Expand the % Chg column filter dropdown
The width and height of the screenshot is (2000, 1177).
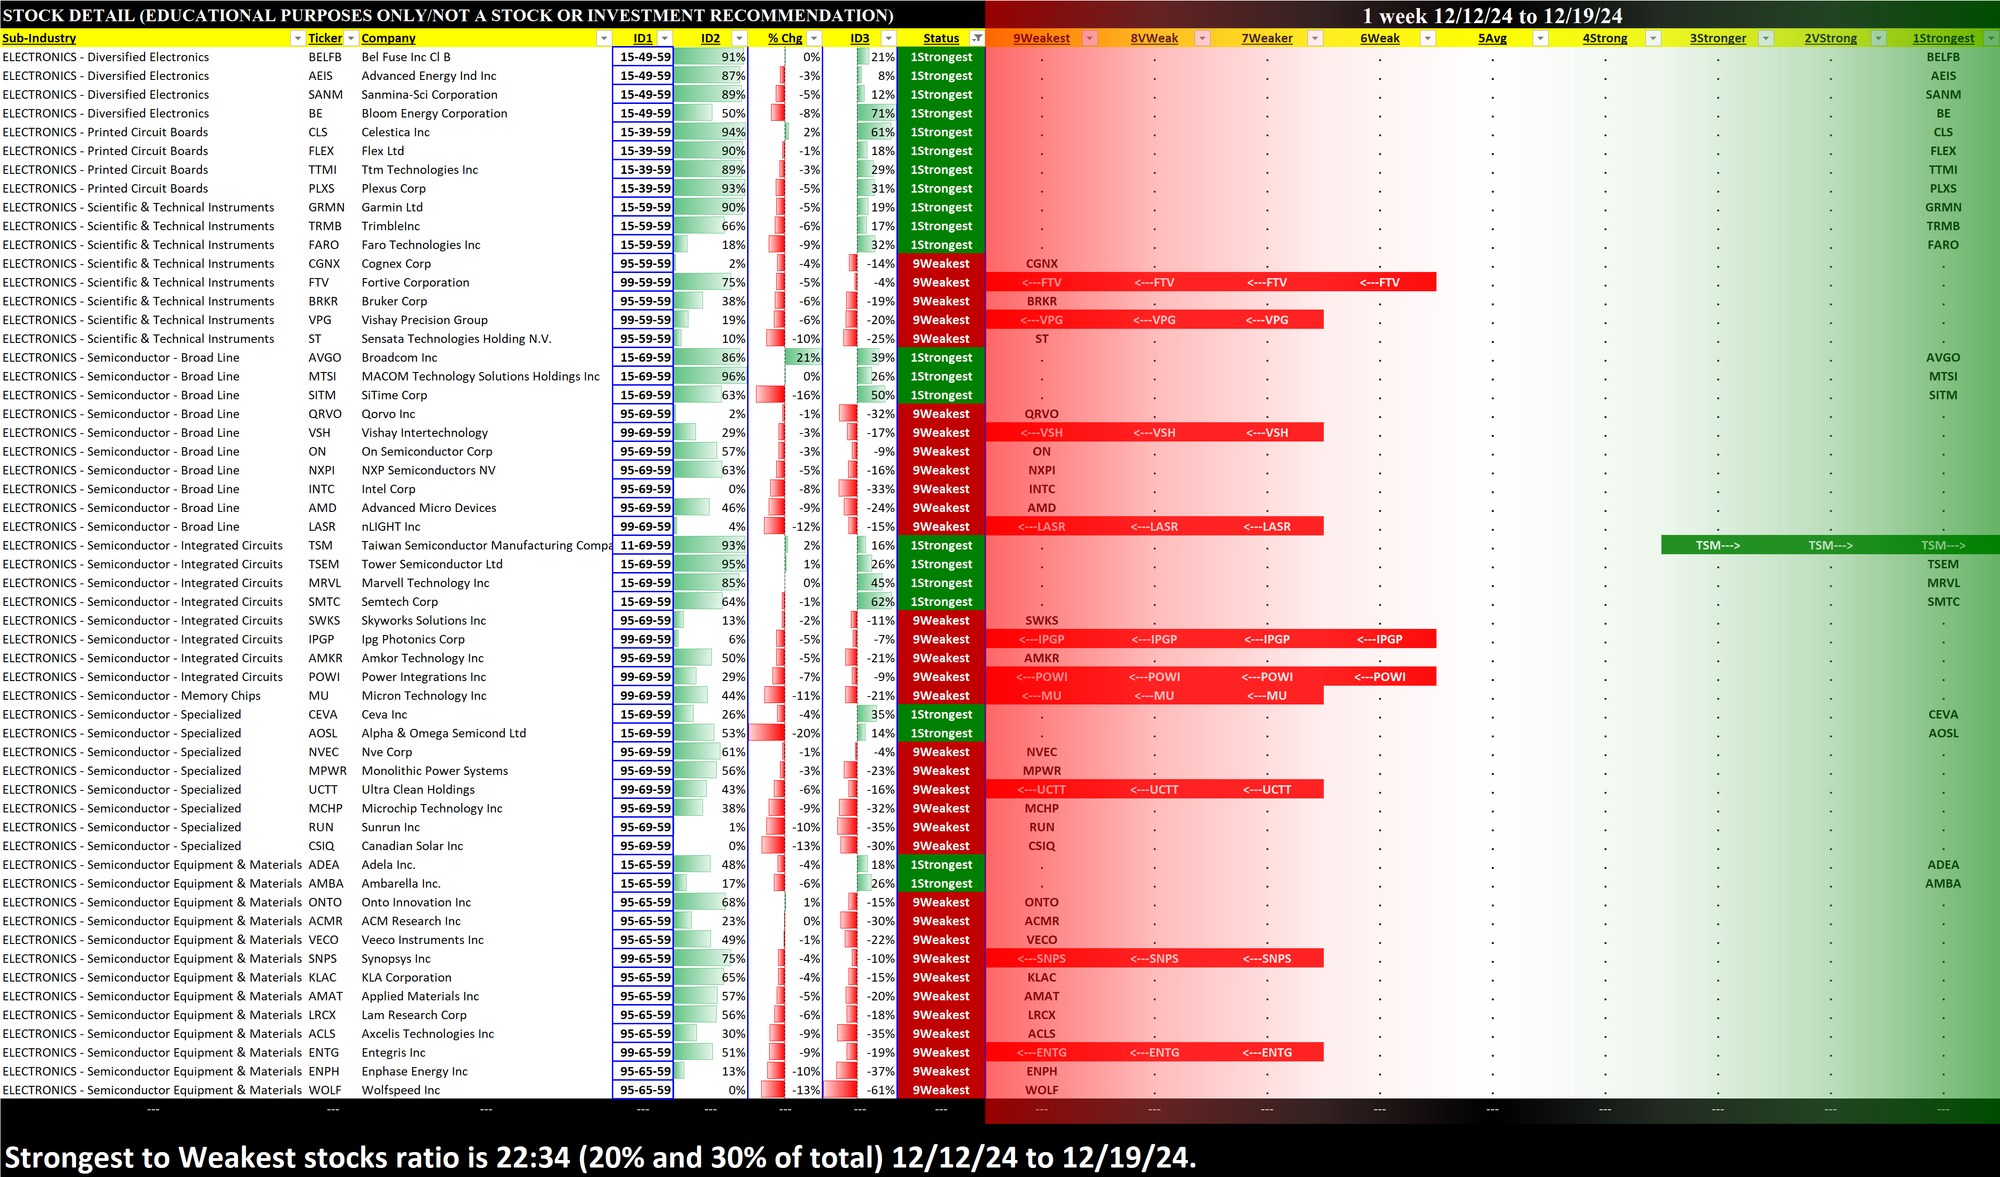(814, 38)
